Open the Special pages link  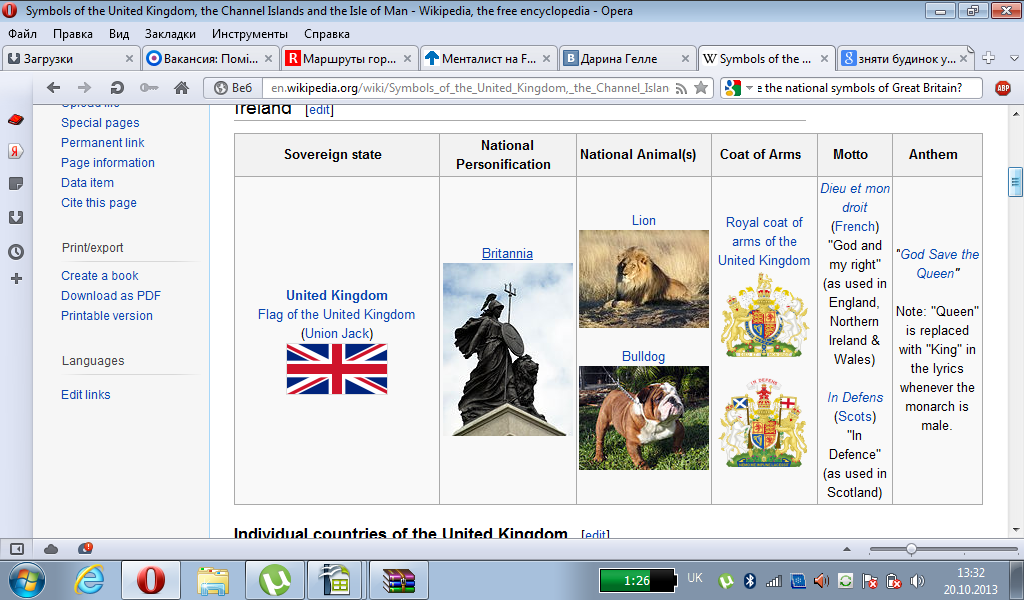pyautogui.click(x=100, y=123)
